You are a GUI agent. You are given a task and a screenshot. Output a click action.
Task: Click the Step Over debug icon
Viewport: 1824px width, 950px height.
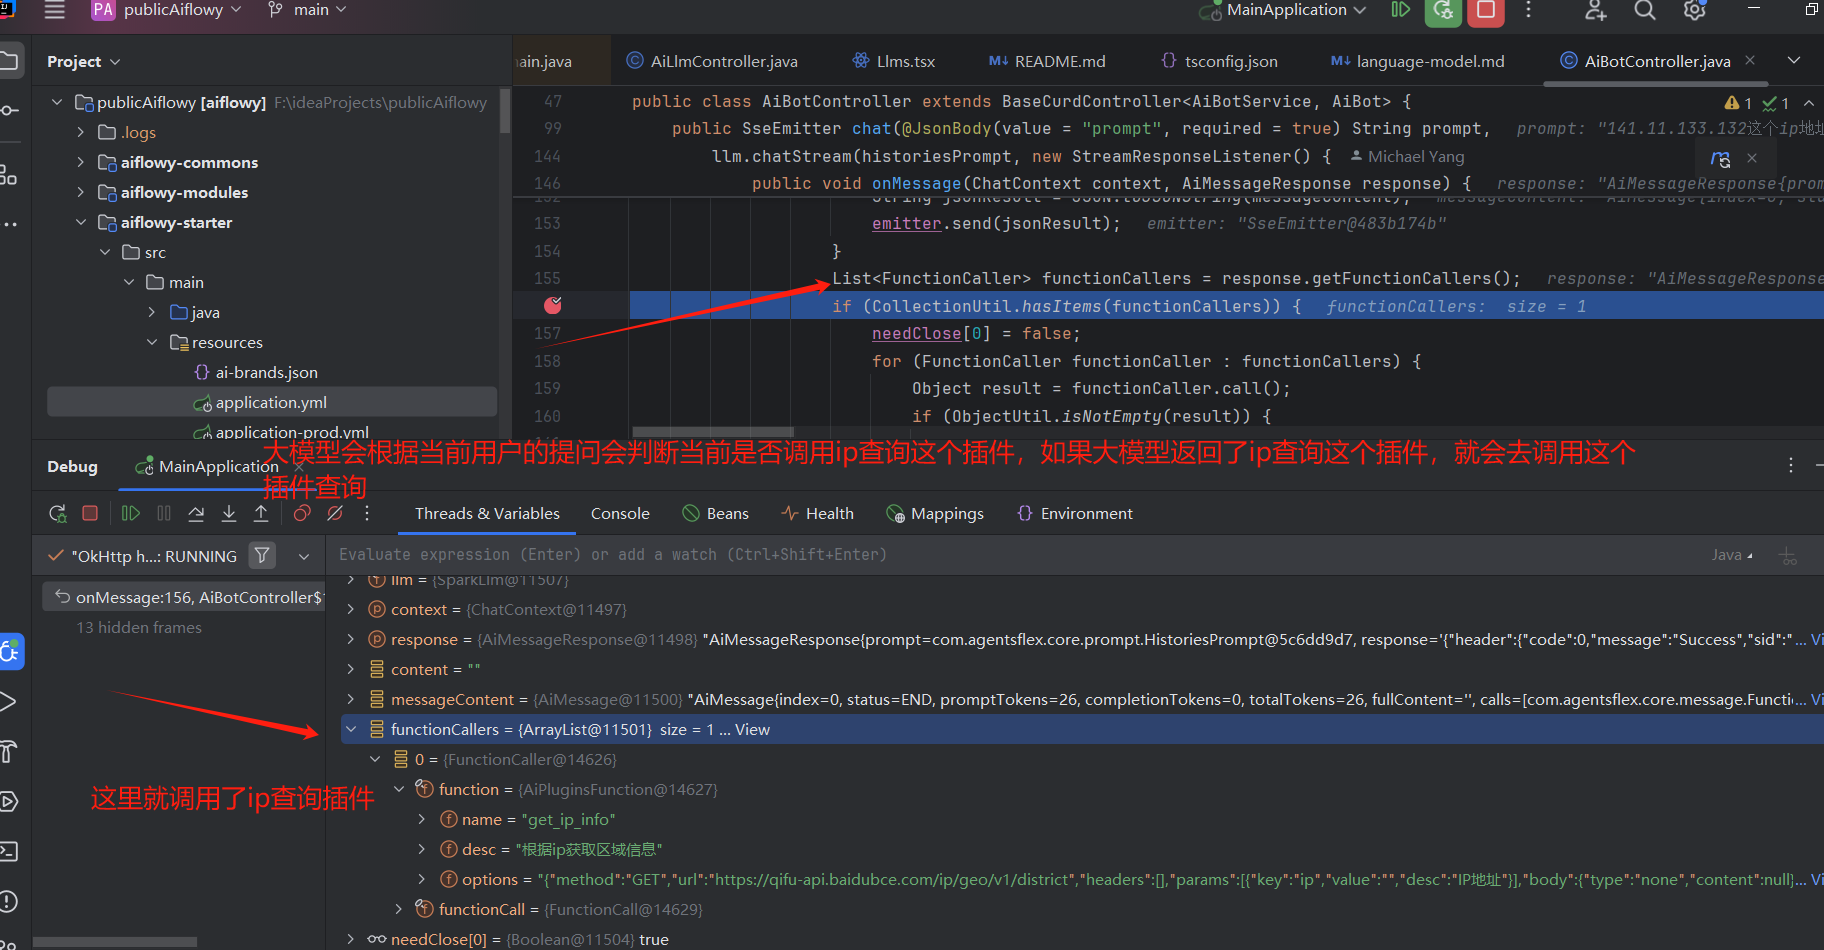click(196, 513)
